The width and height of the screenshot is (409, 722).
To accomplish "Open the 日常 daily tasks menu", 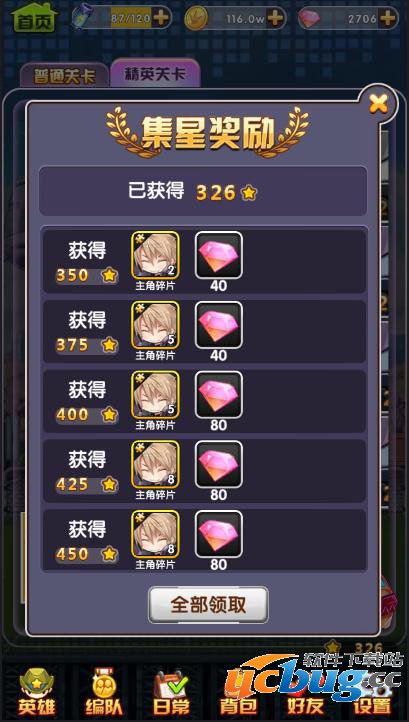I will click(171, 693).
